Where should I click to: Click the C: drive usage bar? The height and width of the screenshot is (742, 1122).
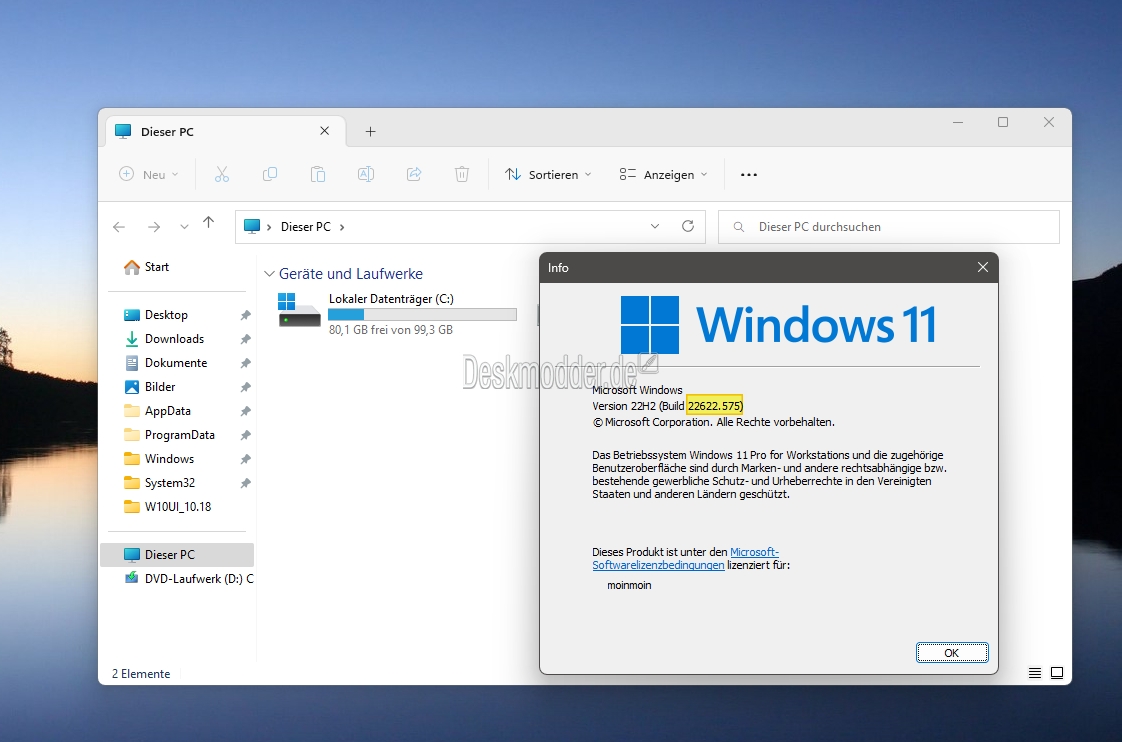[422, 315]
